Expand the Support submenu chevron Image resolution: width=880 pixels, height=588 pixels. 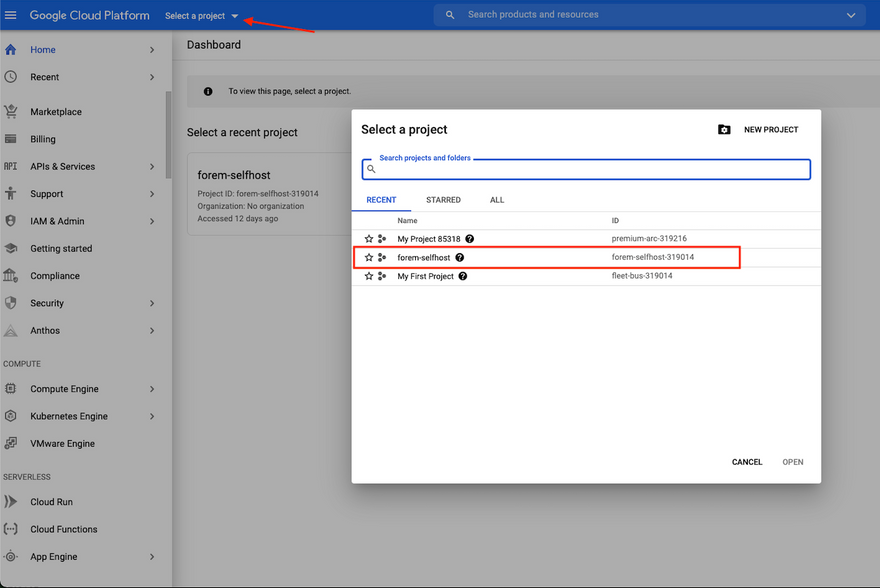152,194
